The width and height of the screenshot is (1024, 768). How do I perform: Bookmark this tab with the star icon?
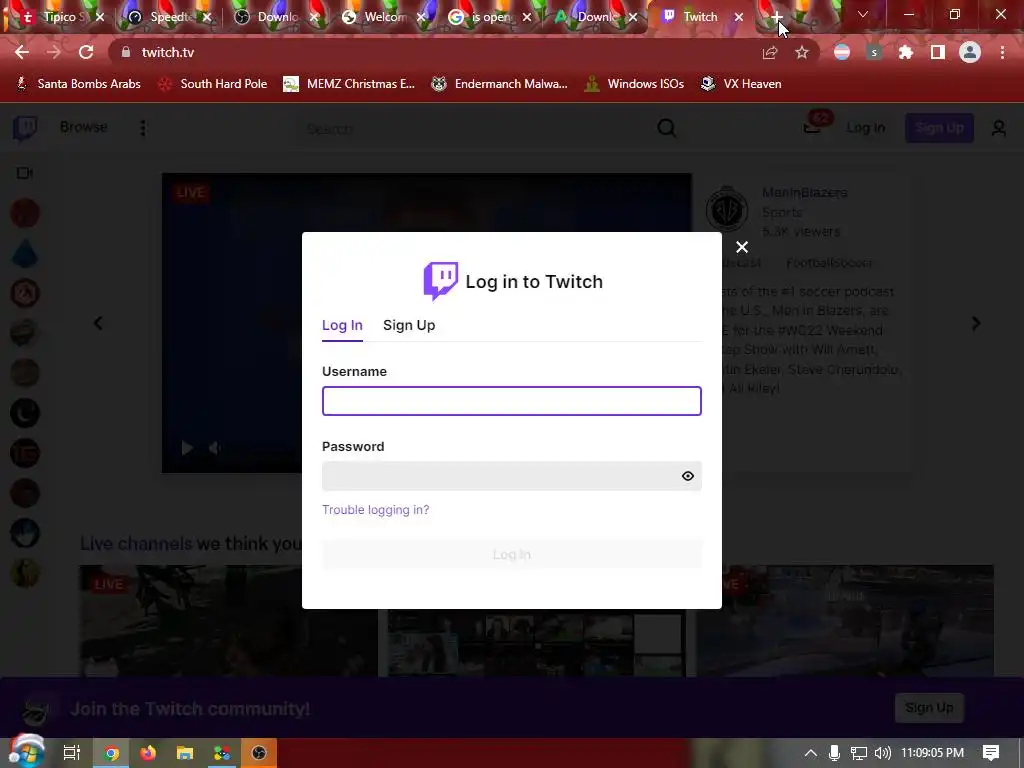pyautogui.click(x=802, y=52)
